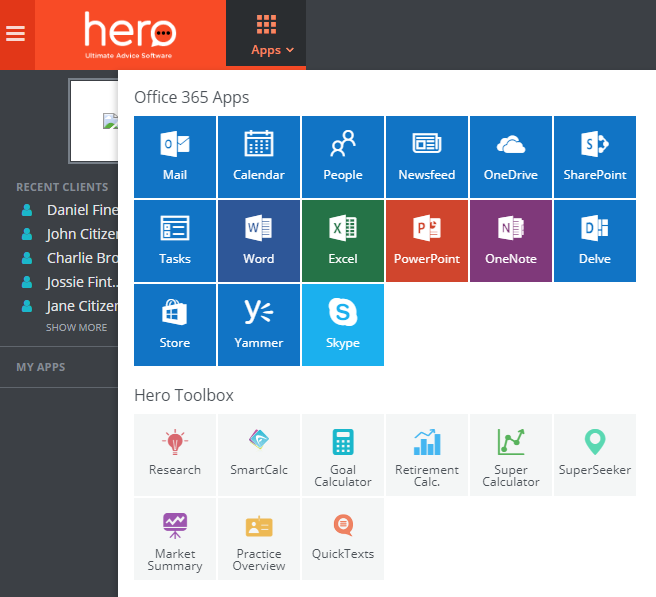
Task: Click the hero logo
Action: (x=130, y=35)
